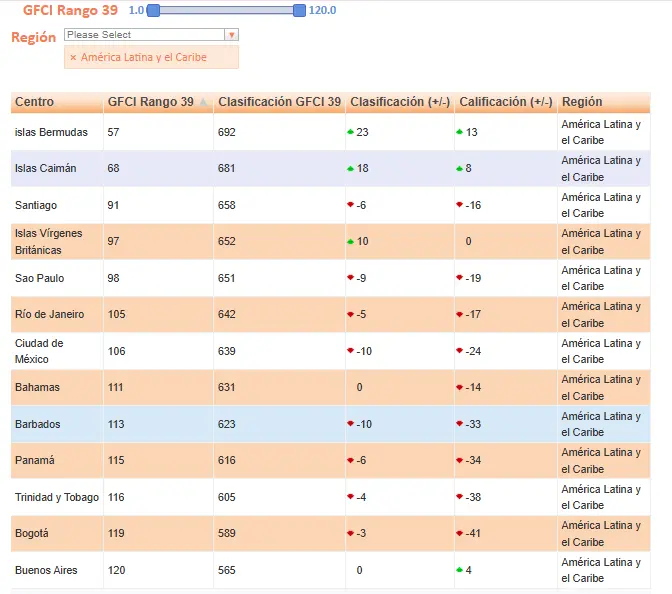Click the sort arrow in GFCI Rango 39 header
Viewport: 672px width, 594px height.
click(204, 103)
